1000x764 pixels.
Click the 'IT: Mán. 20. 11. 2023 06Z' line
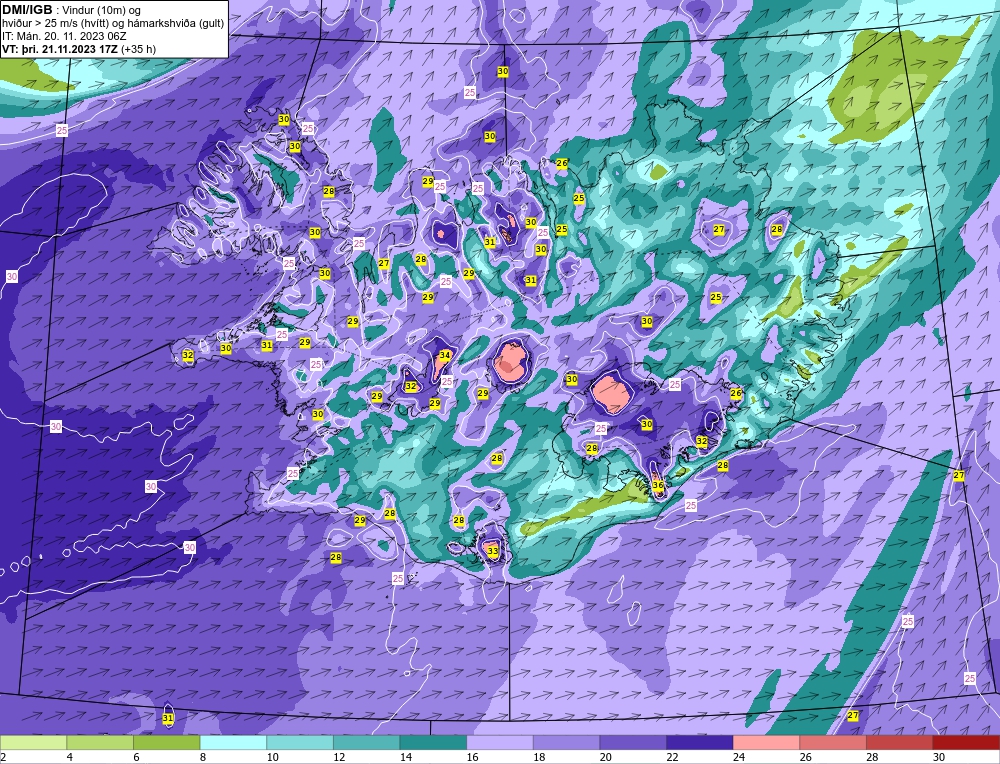(x=64, y=36)
